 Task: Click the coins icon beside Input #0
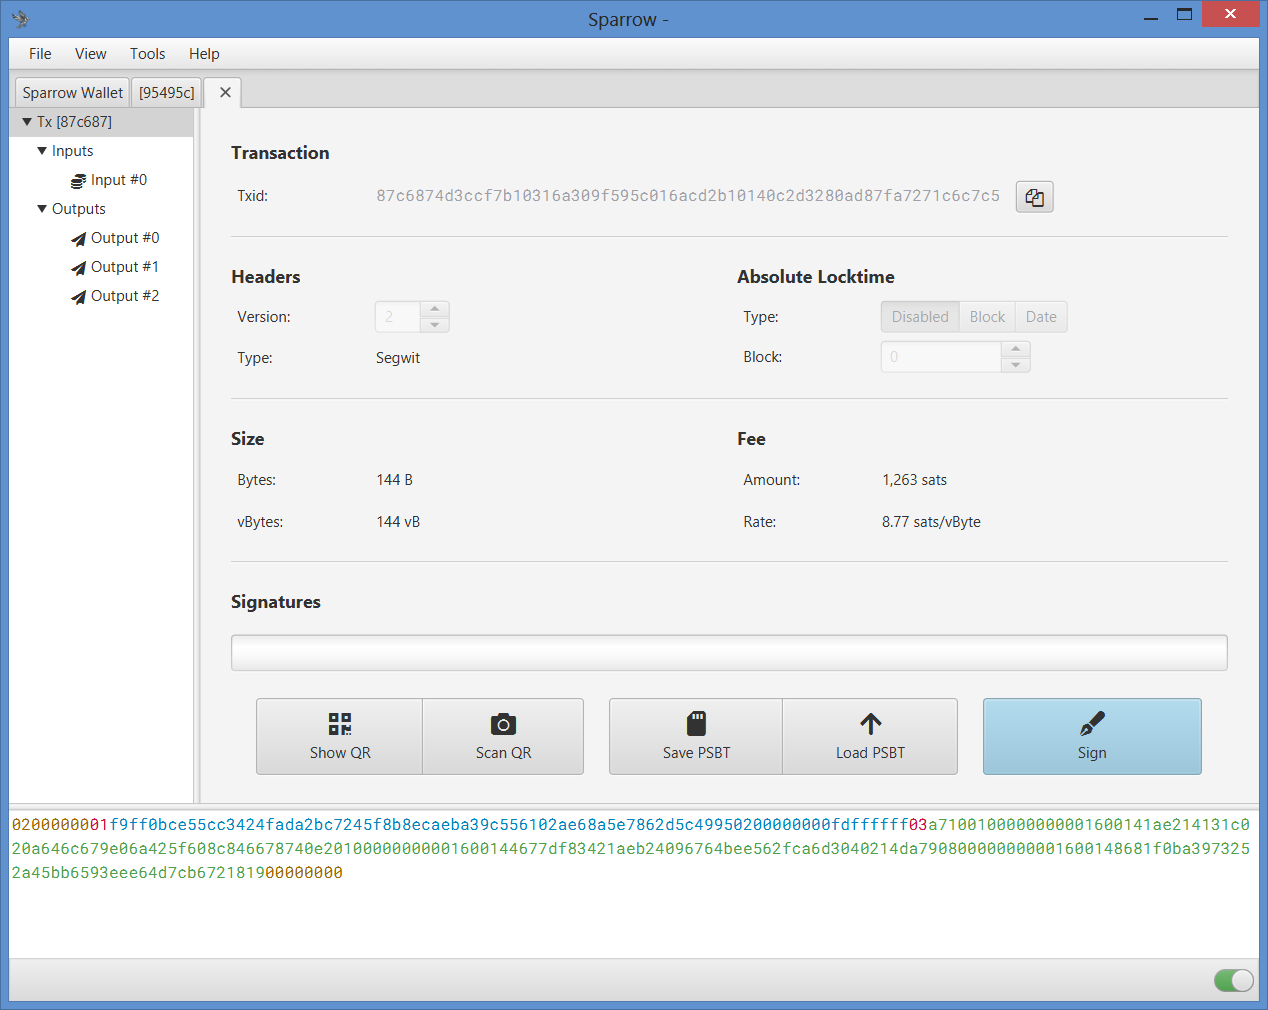78,181
